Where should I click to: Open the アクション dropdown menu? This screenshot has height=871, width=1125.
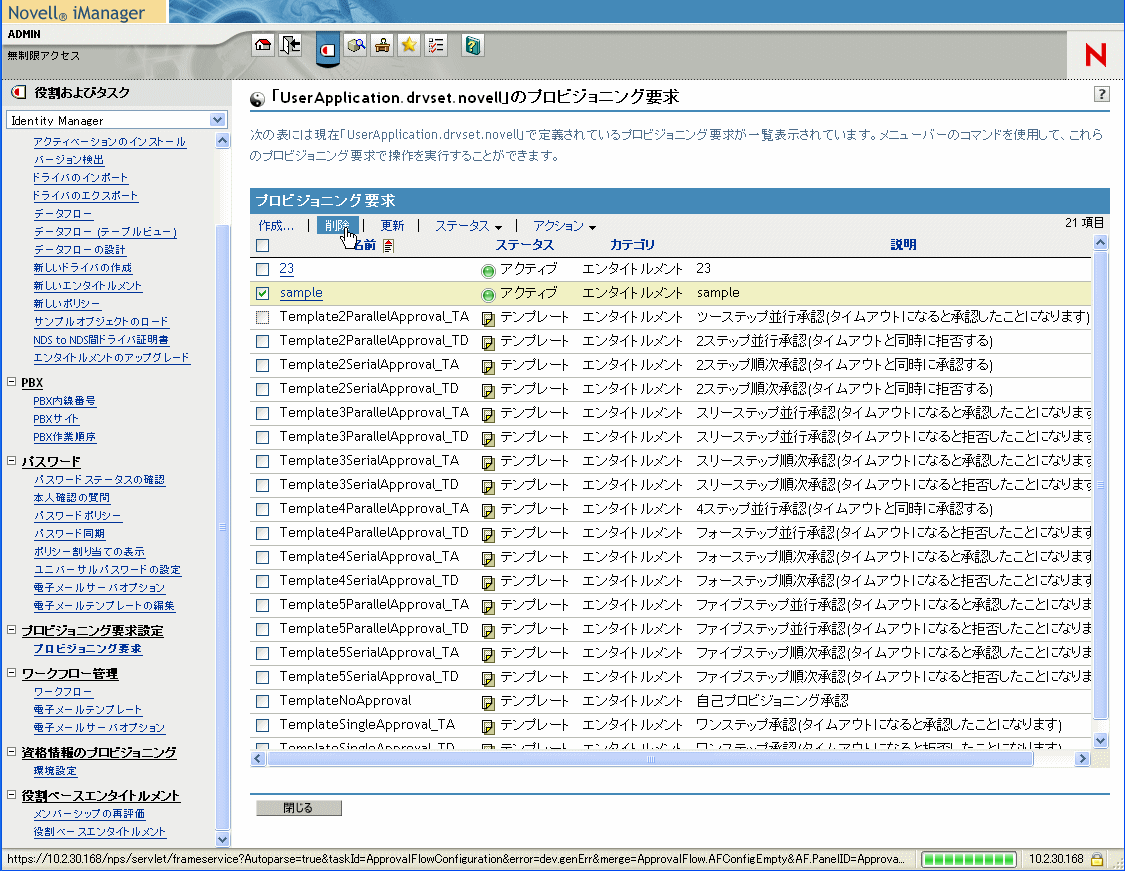[x=564, y=225]
